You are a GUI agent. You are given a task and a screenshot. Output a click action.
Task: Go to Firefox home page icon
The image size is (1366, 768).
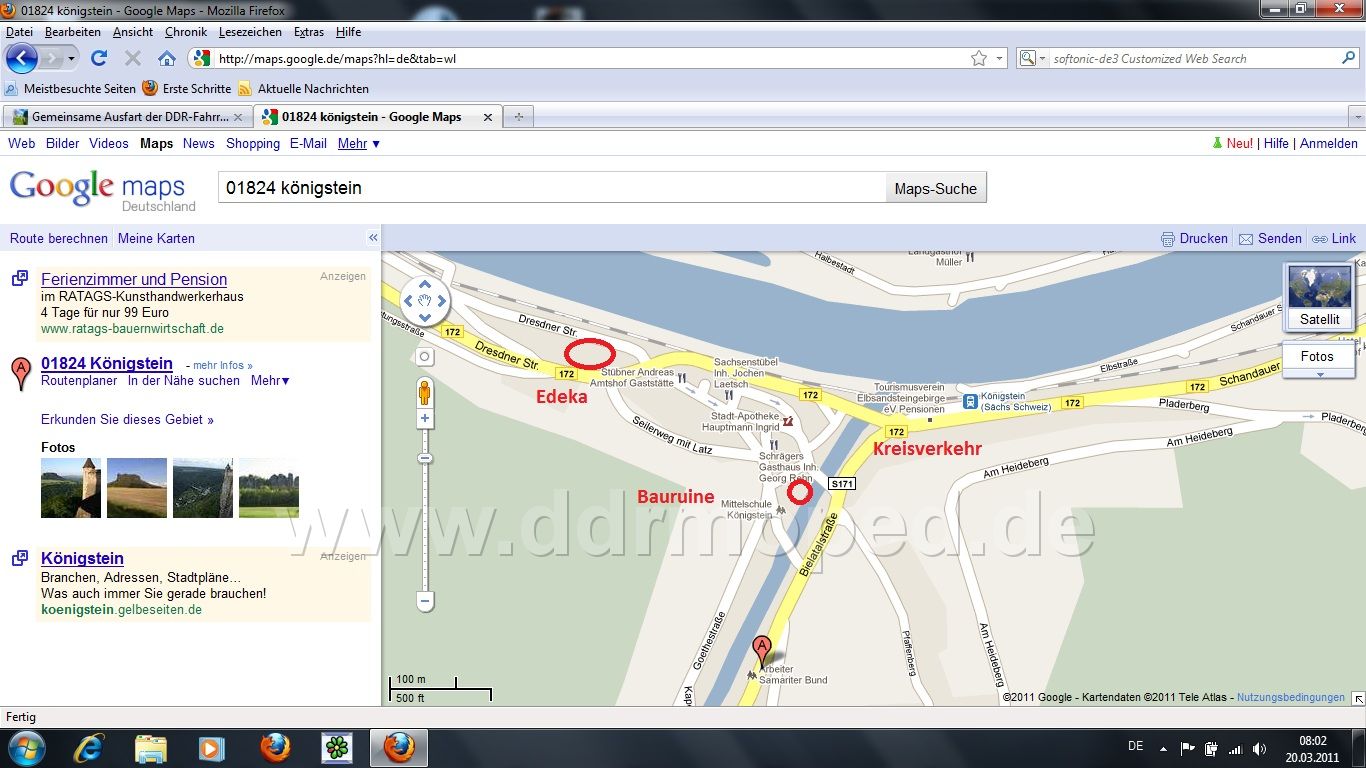pos(167,58)
